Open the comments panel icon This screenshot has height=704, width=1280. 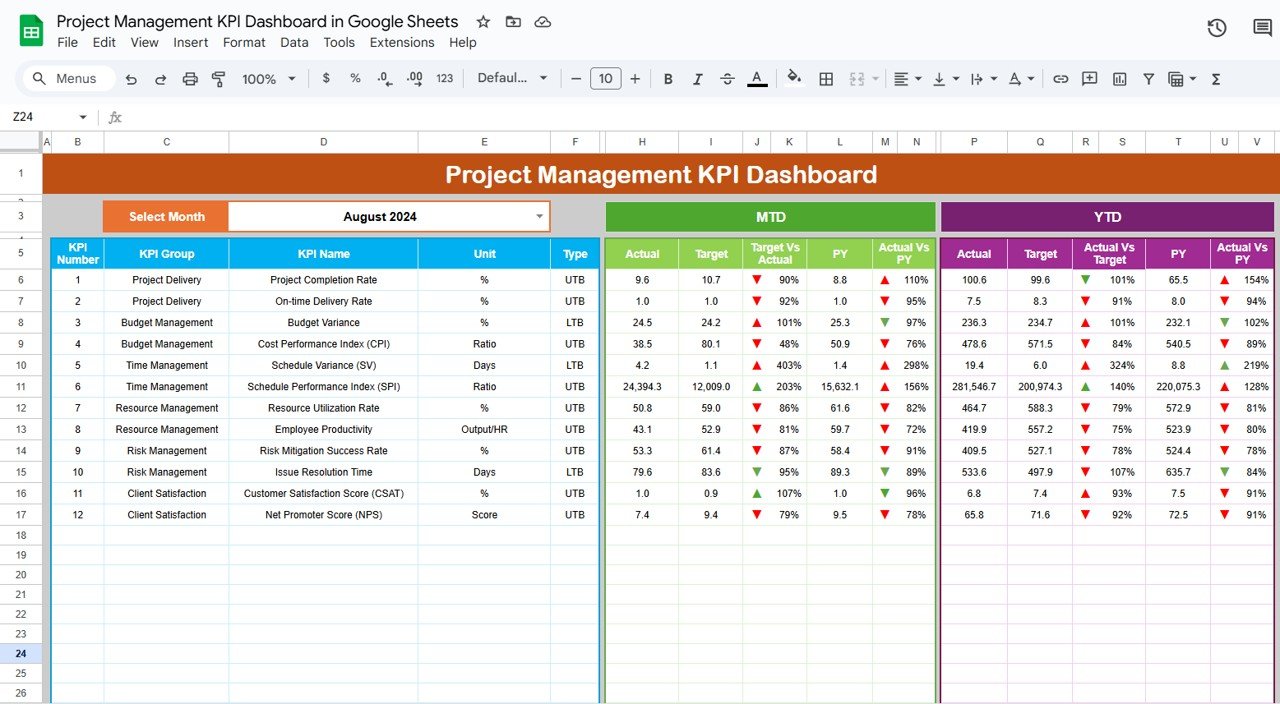1263,28
